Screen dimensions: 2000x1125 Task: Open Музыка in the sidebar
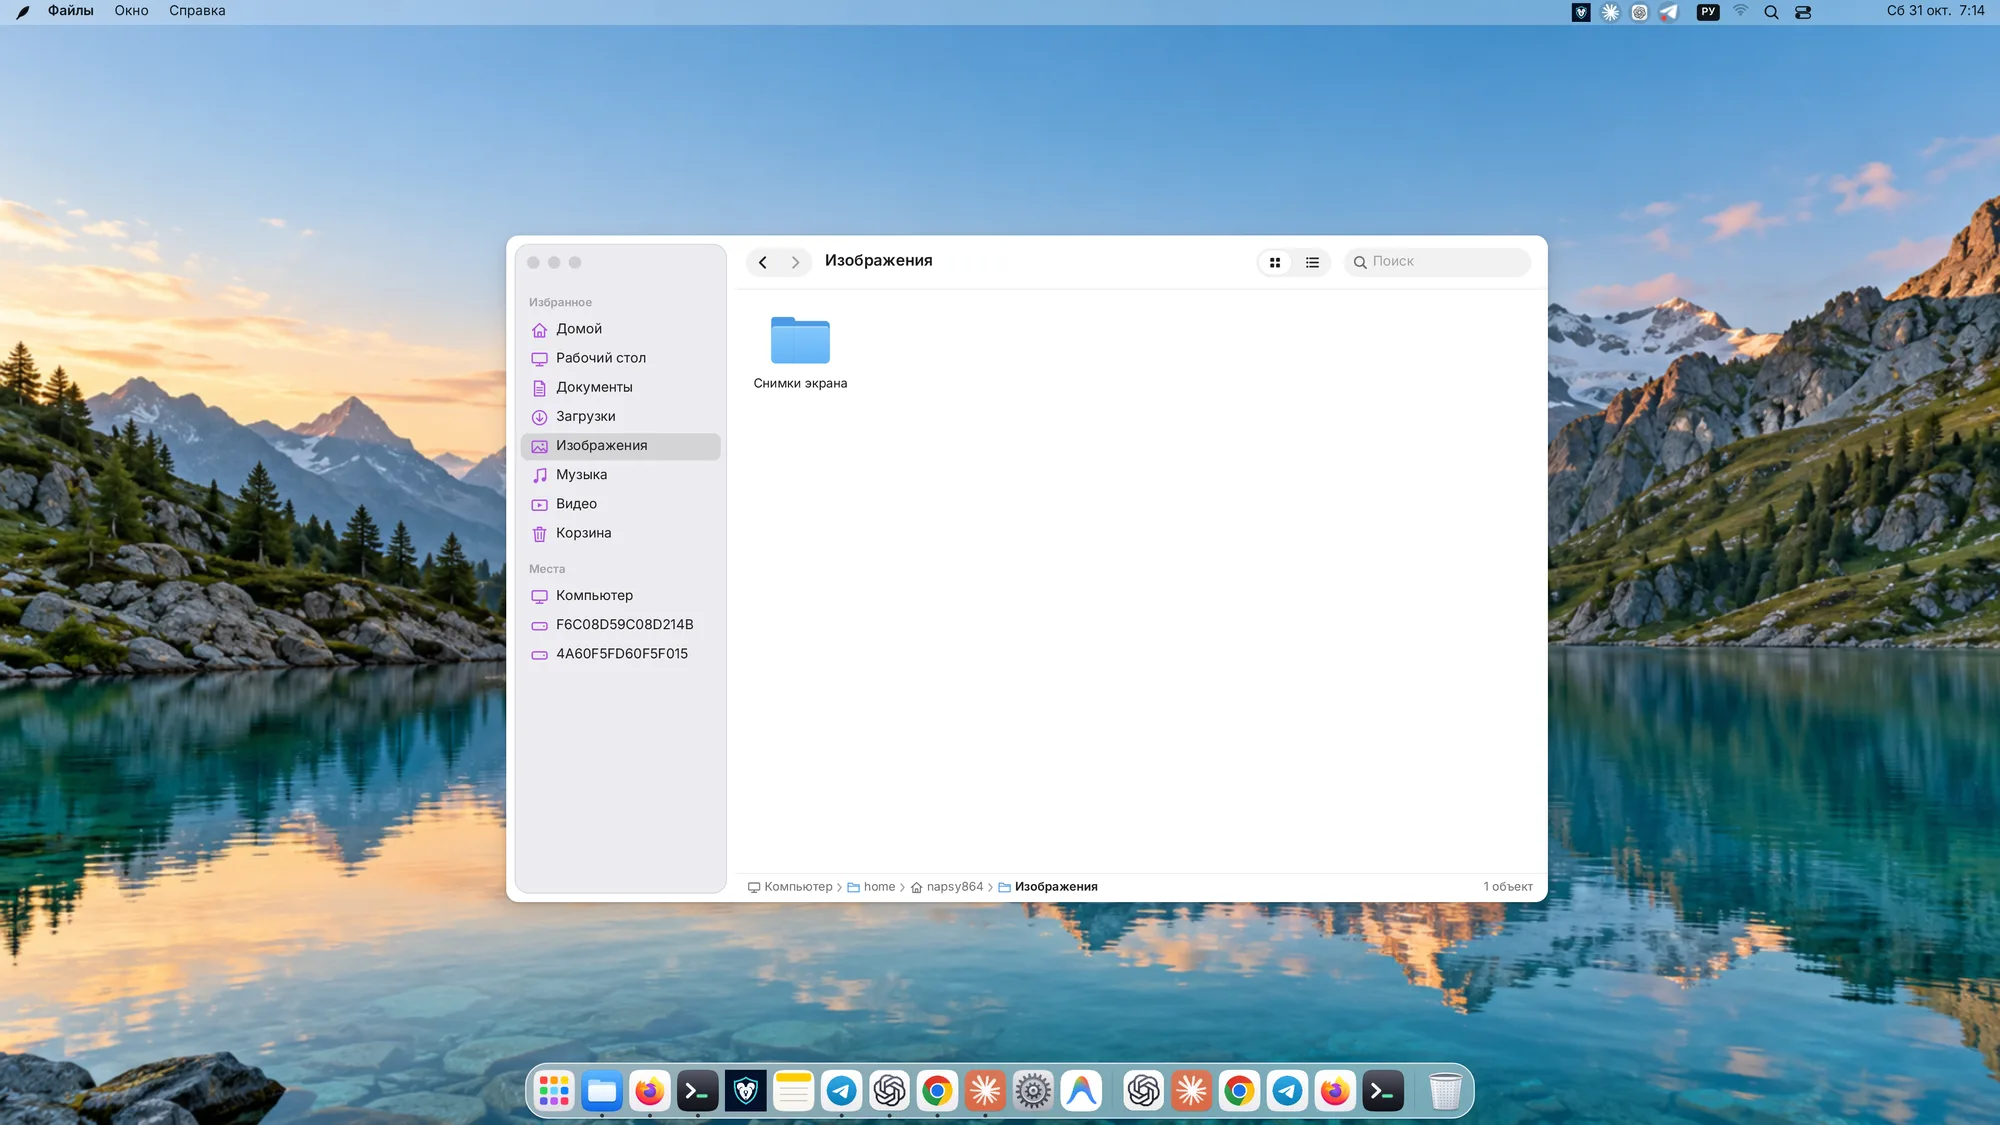[620, 475]
